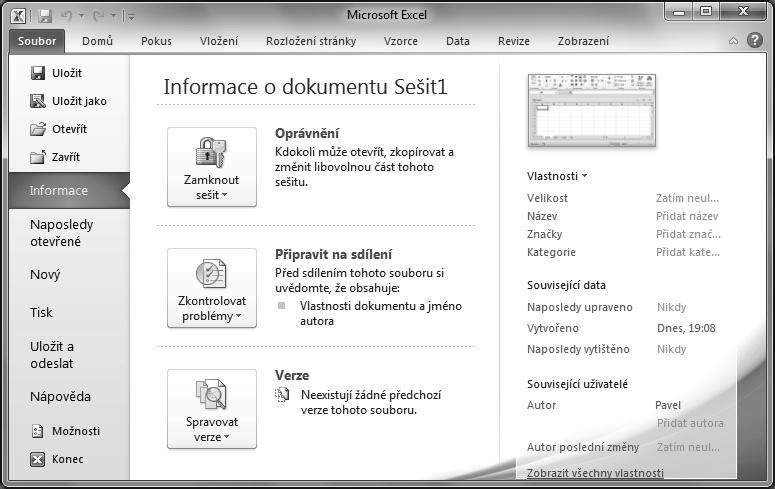
Task: Click the Uložit jako icon
Action: tap(38, 101)
